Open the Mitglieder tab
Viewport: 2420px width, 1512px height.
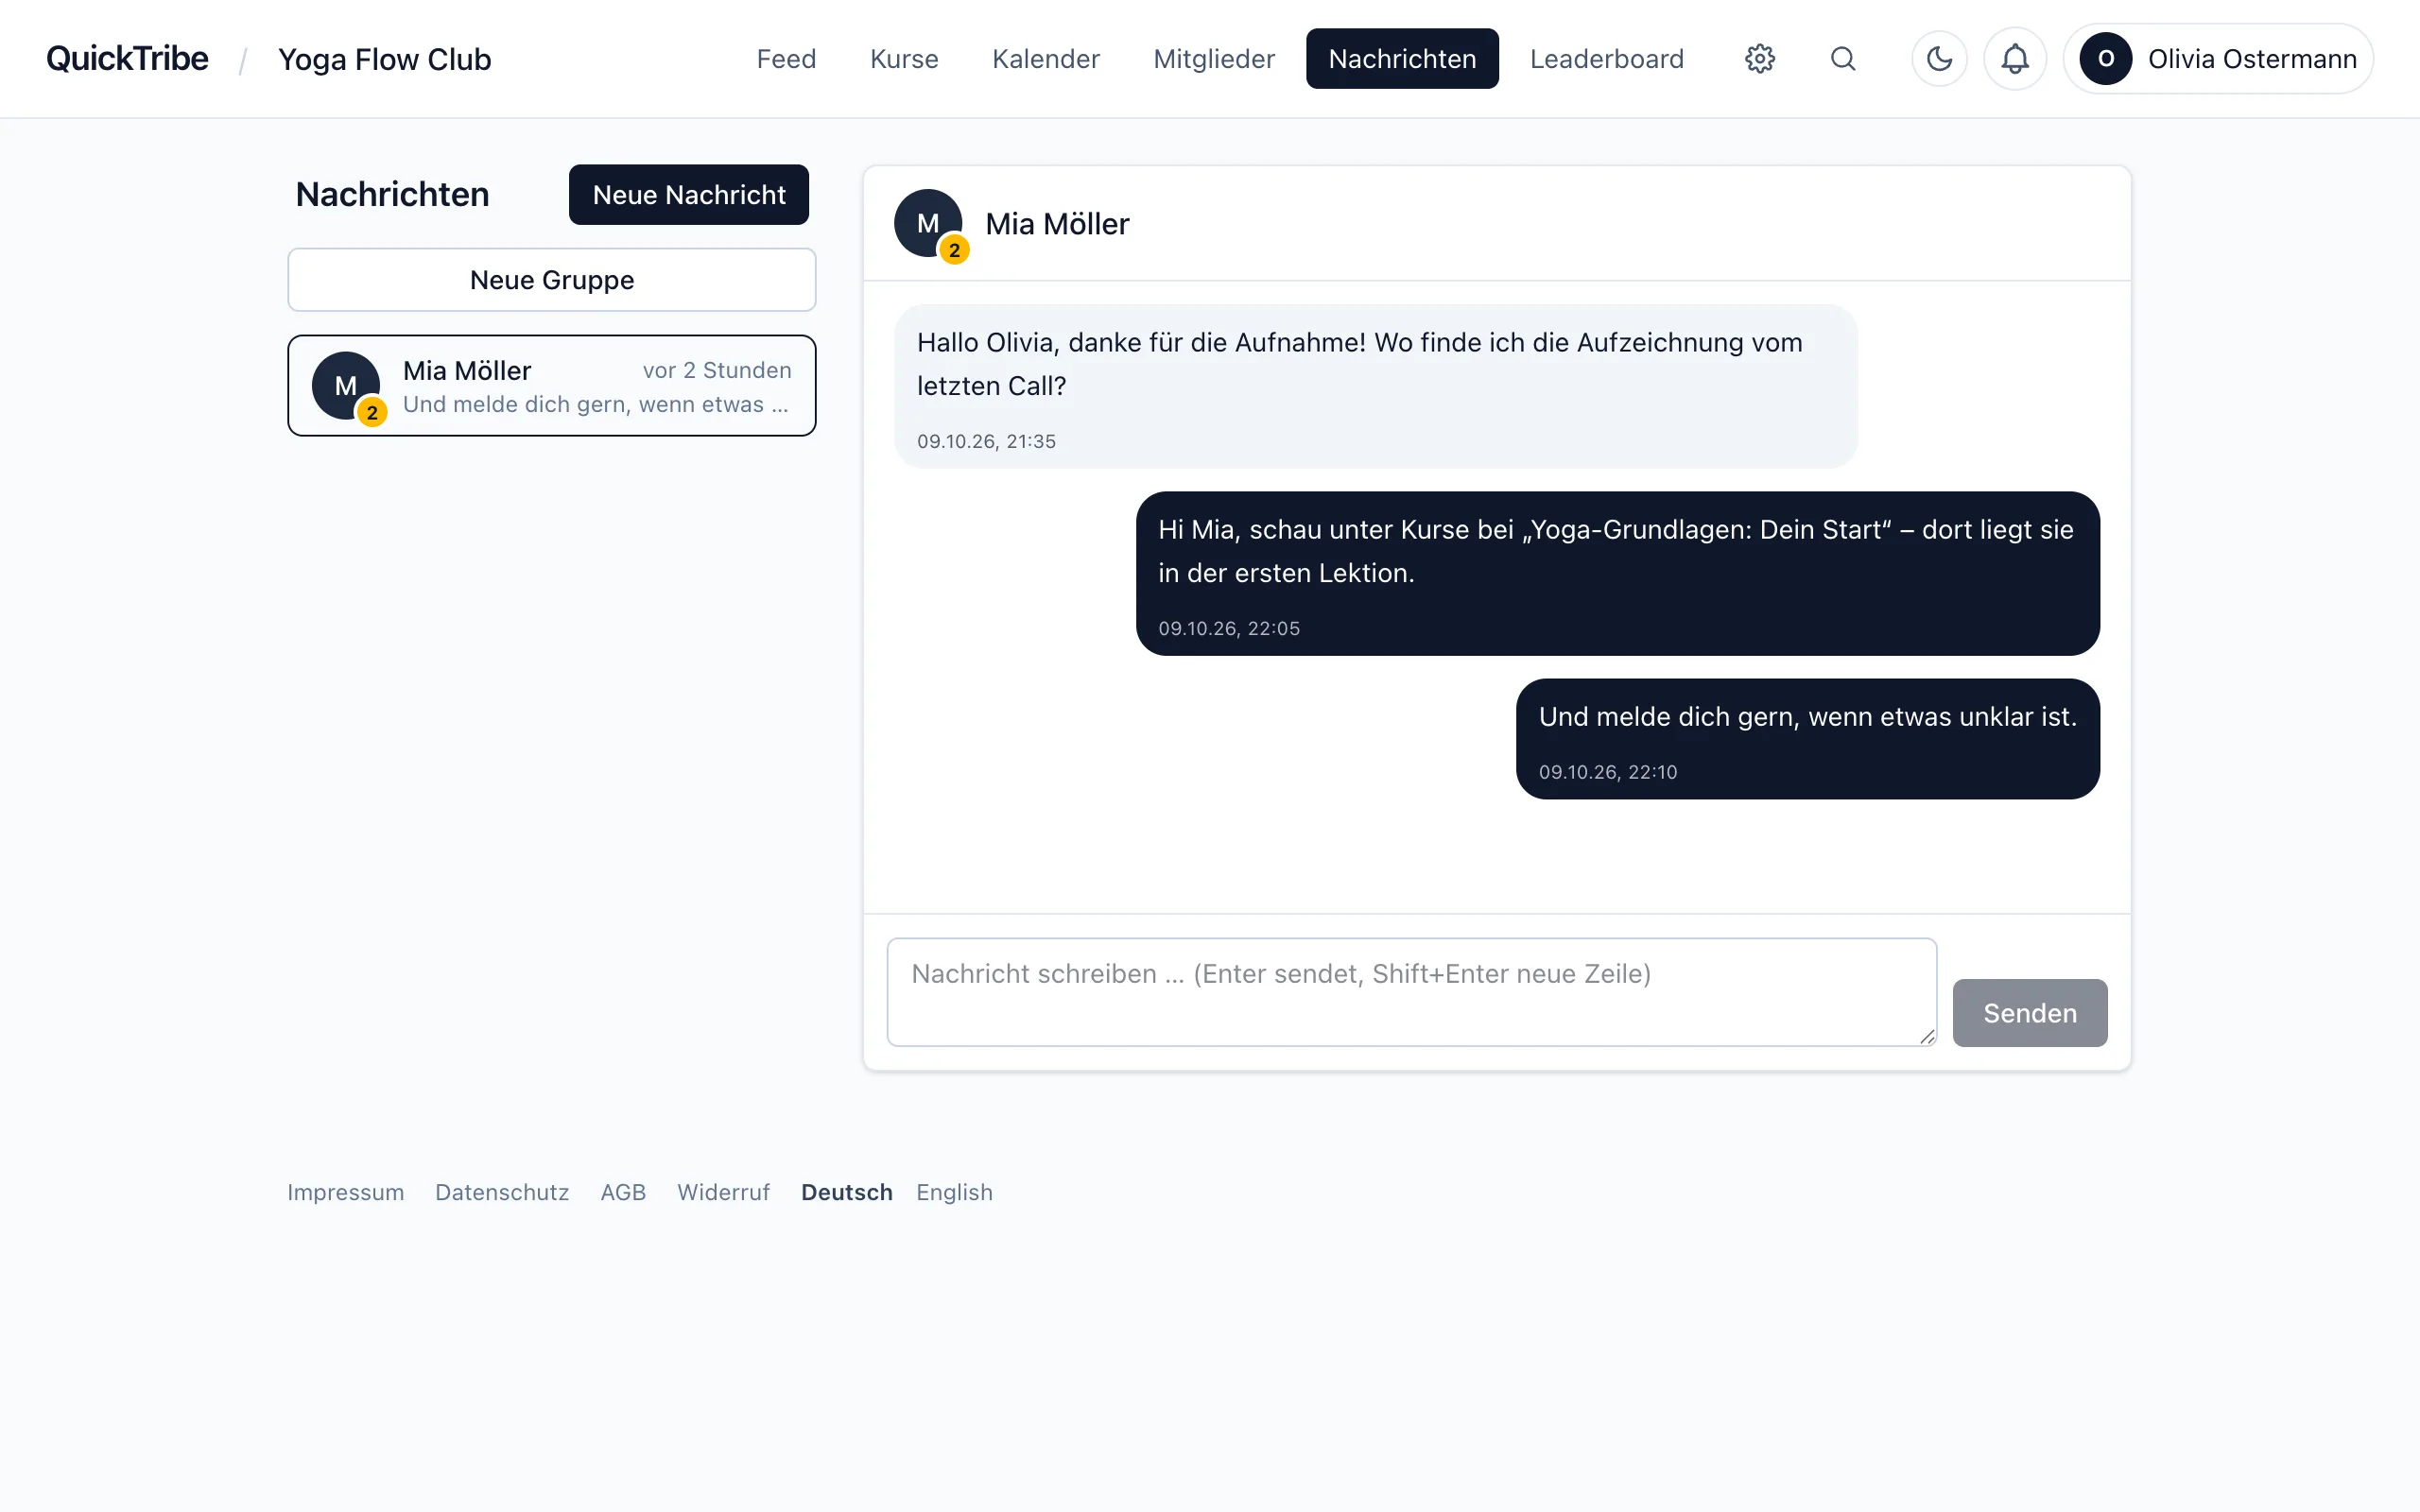coord(1213,59)
